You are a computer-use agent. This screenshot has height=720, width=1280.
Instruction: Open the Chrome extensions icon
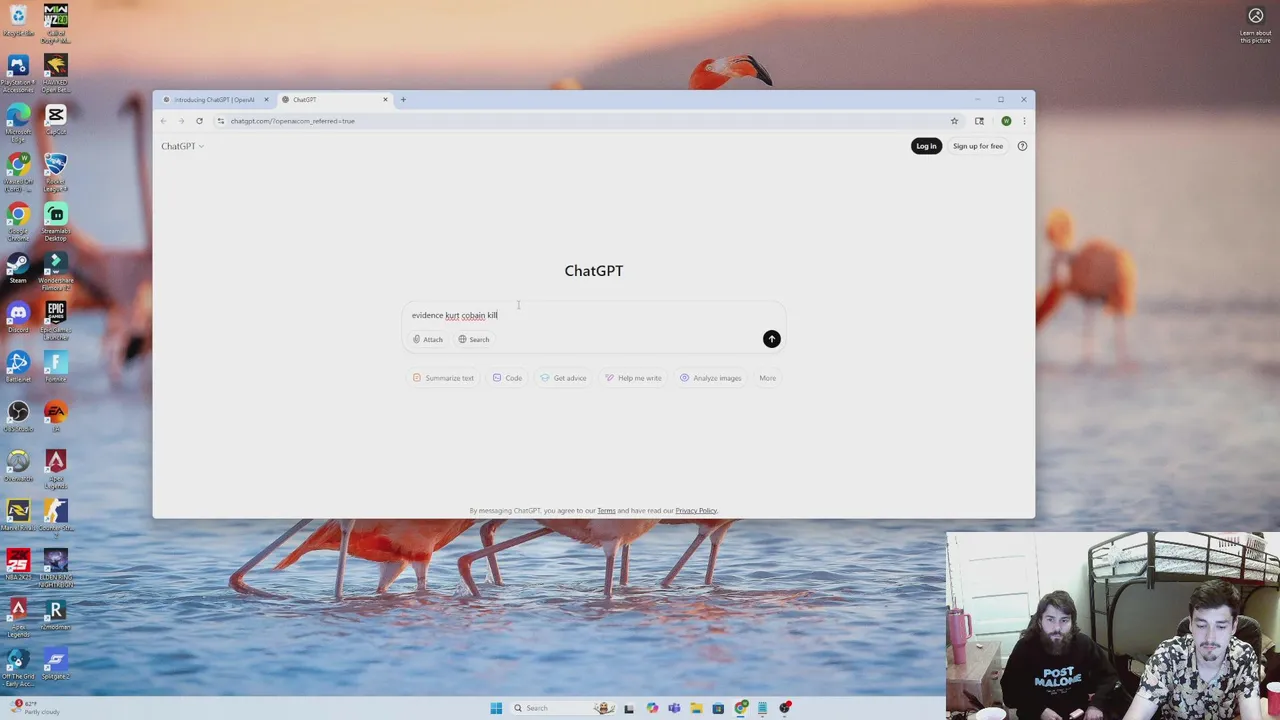pyautogui.click(x=979, y=121)
